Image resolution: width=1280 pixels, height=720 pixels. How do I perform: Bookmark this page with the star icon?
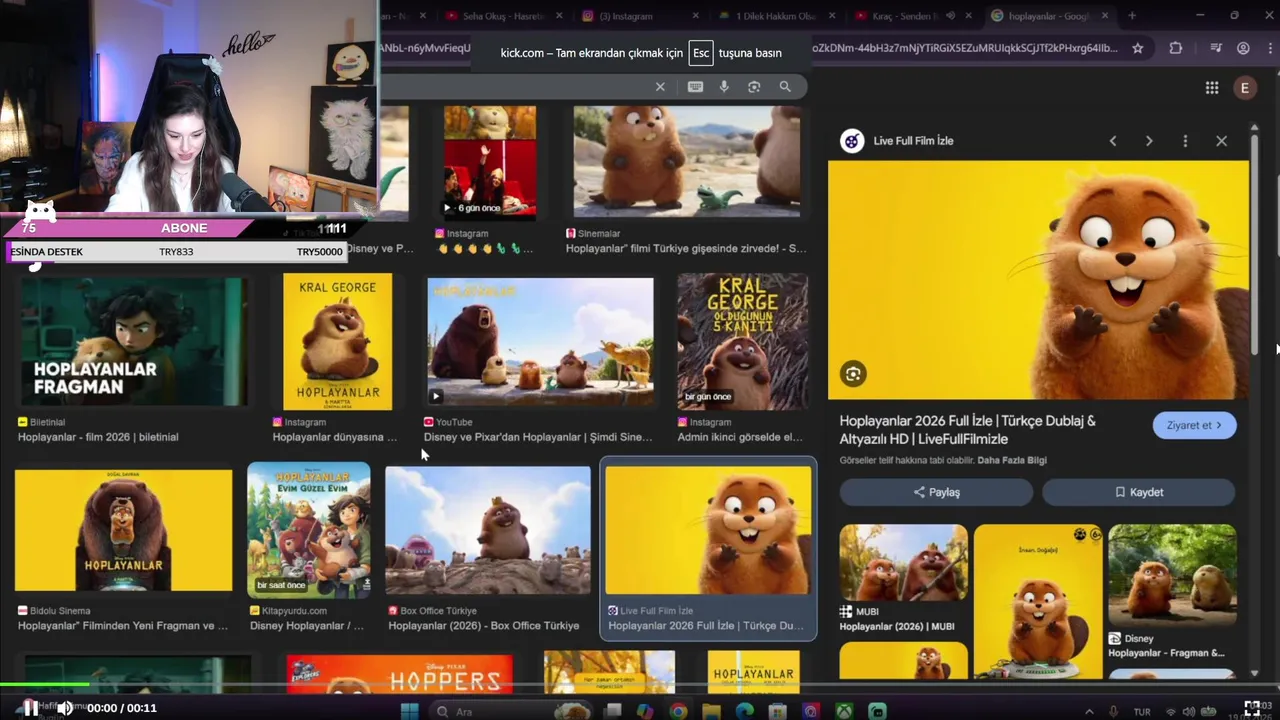pos(1138,48)
